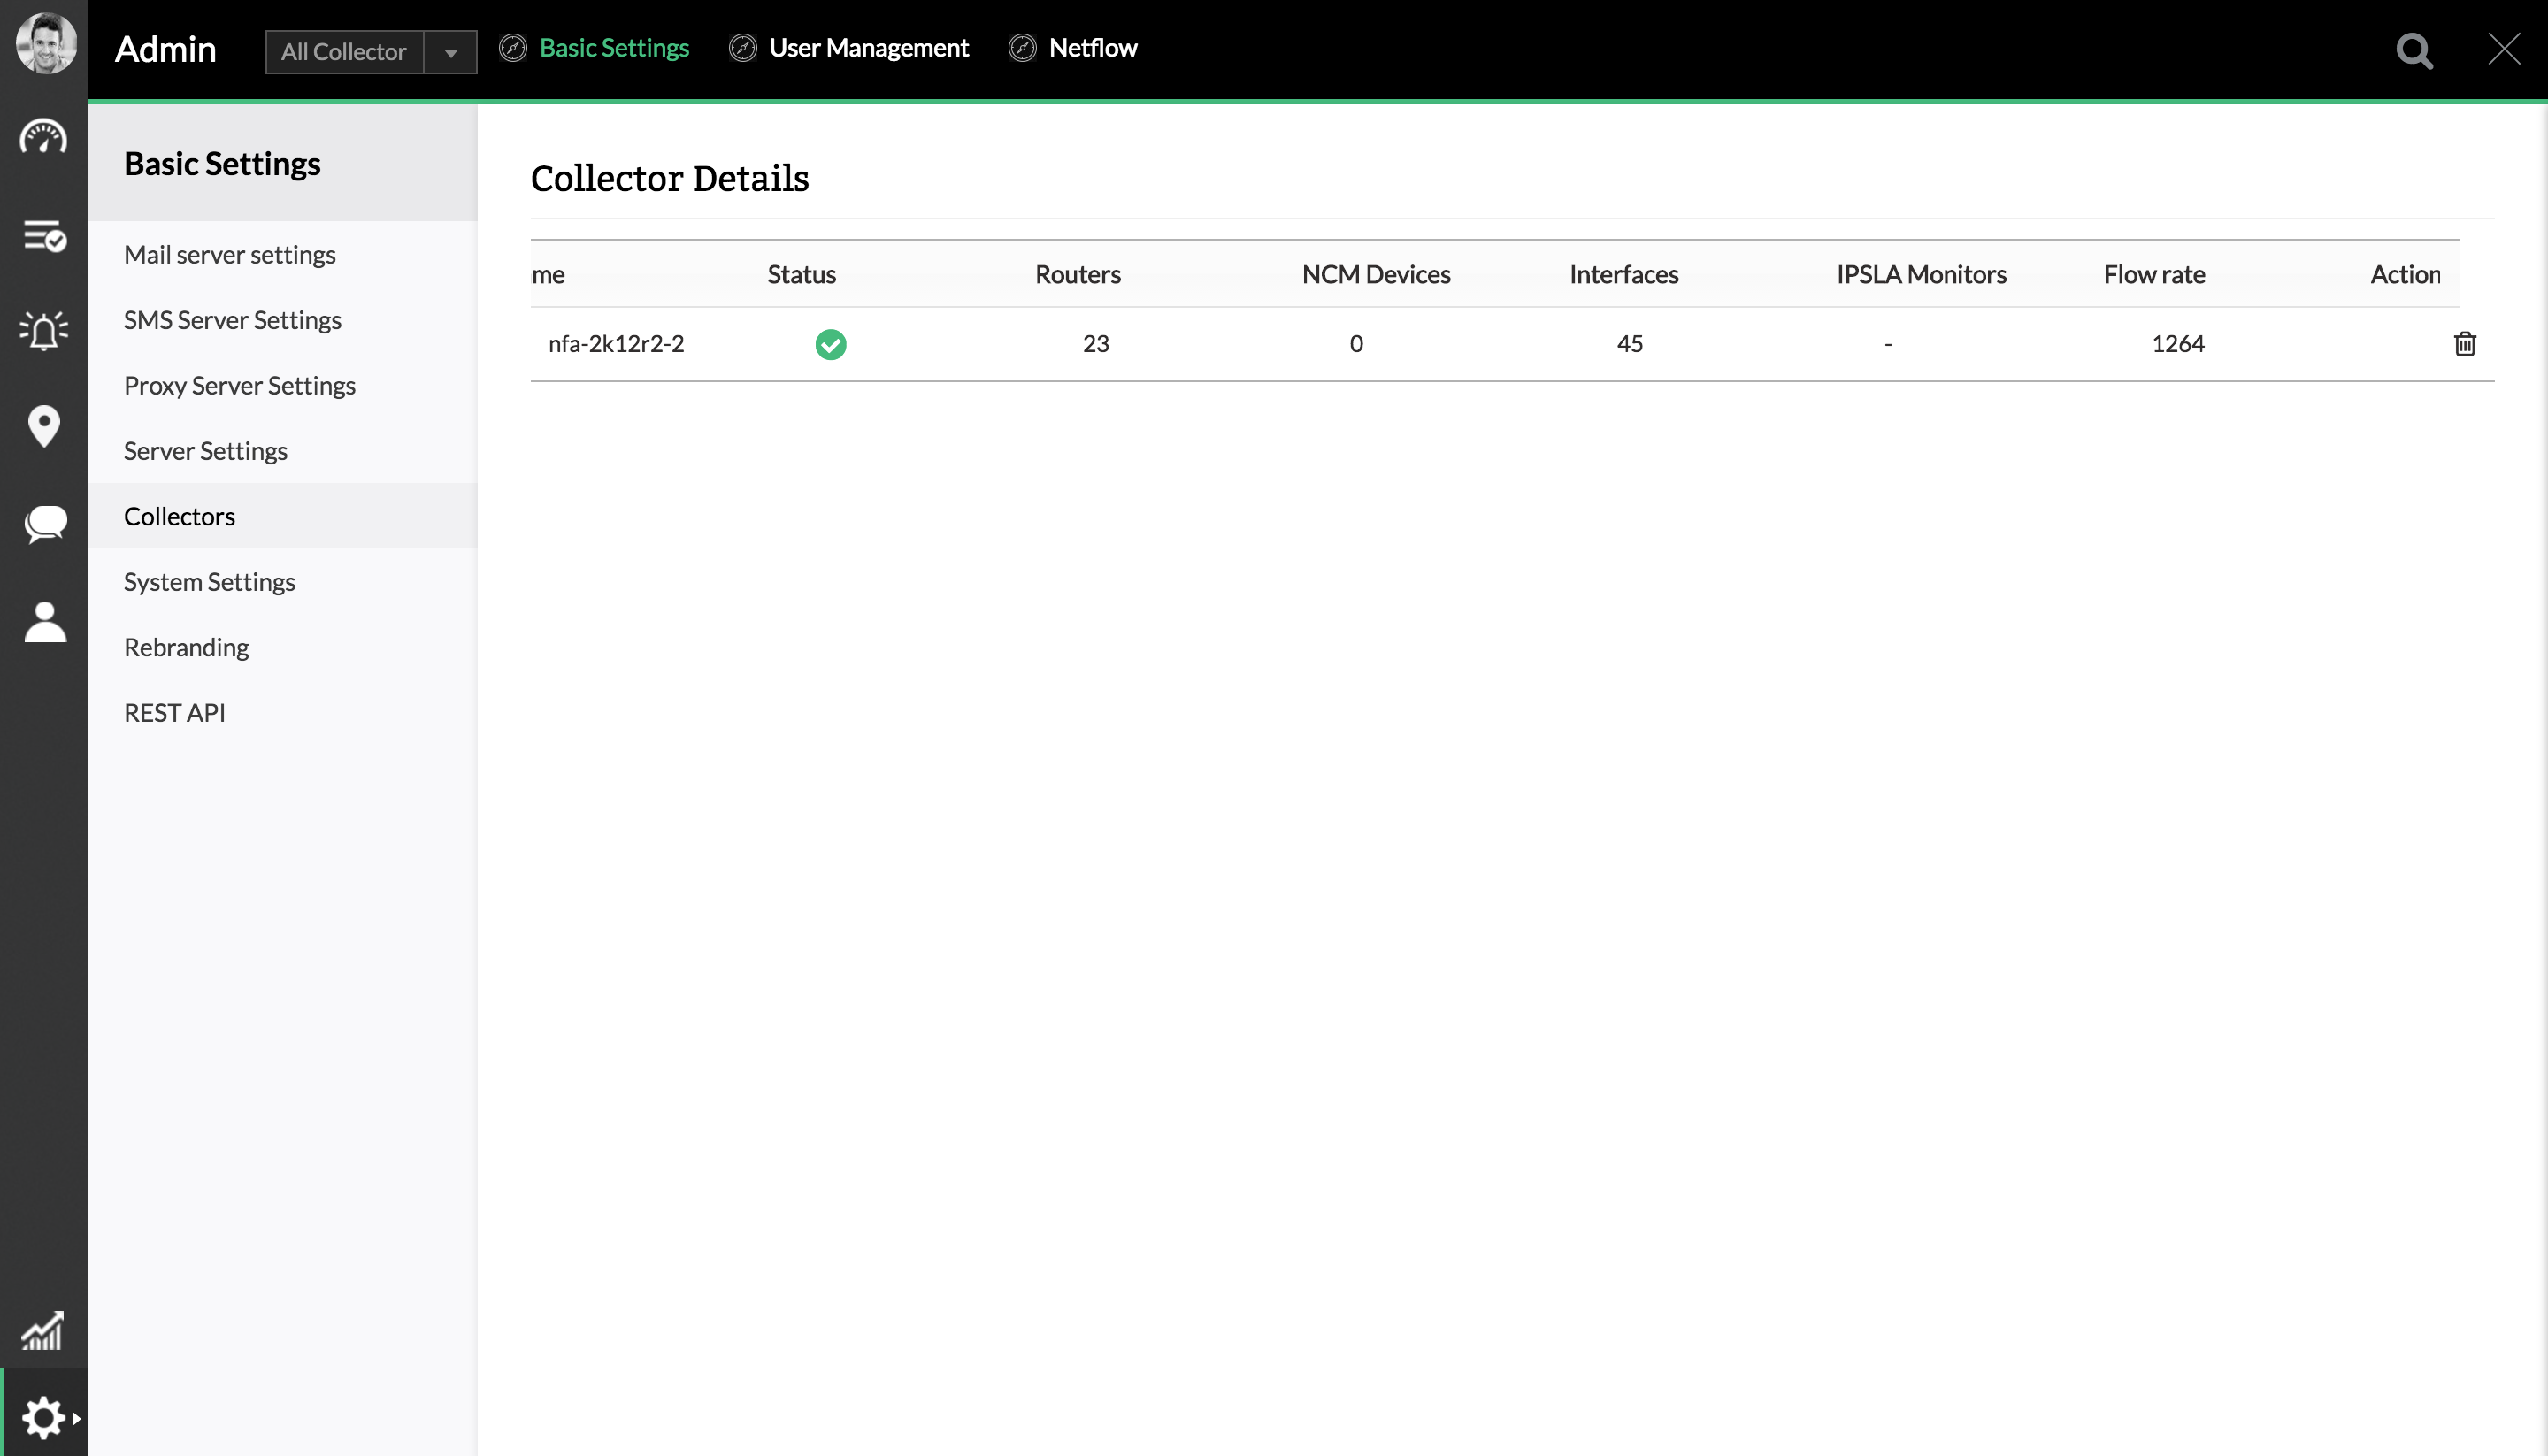
Task: Open the dashboard gauge icon in sidebar
Action: [x=43, y=137]
